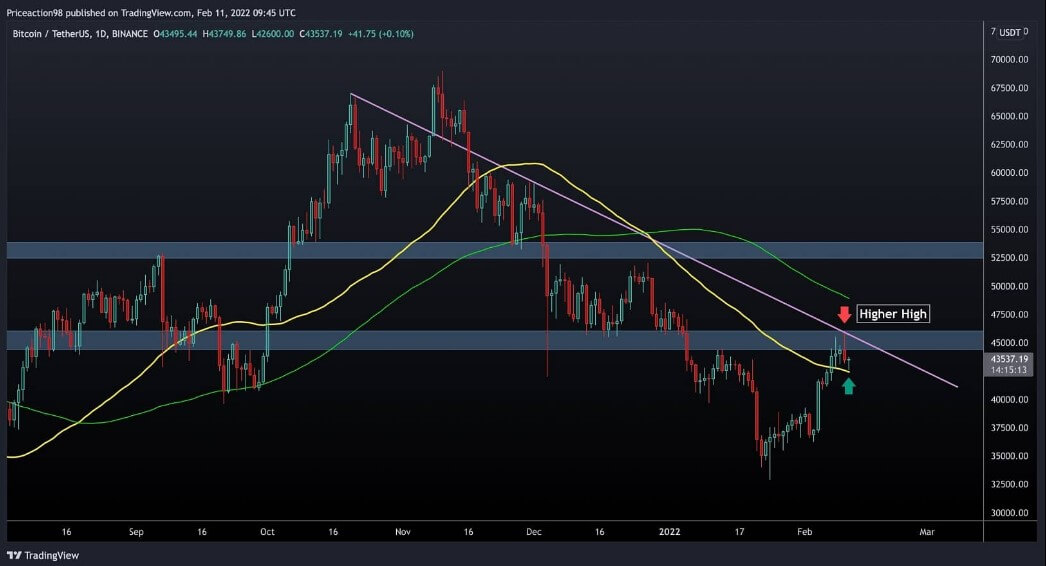Click the Feb label on time axis
Viewport: 1046px width, 566px height.
(805, 532)
